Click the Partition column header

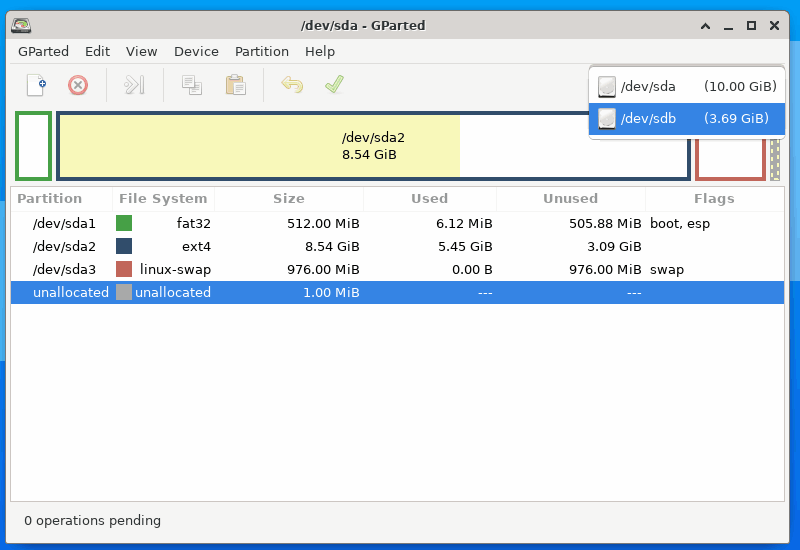point(61,198)
